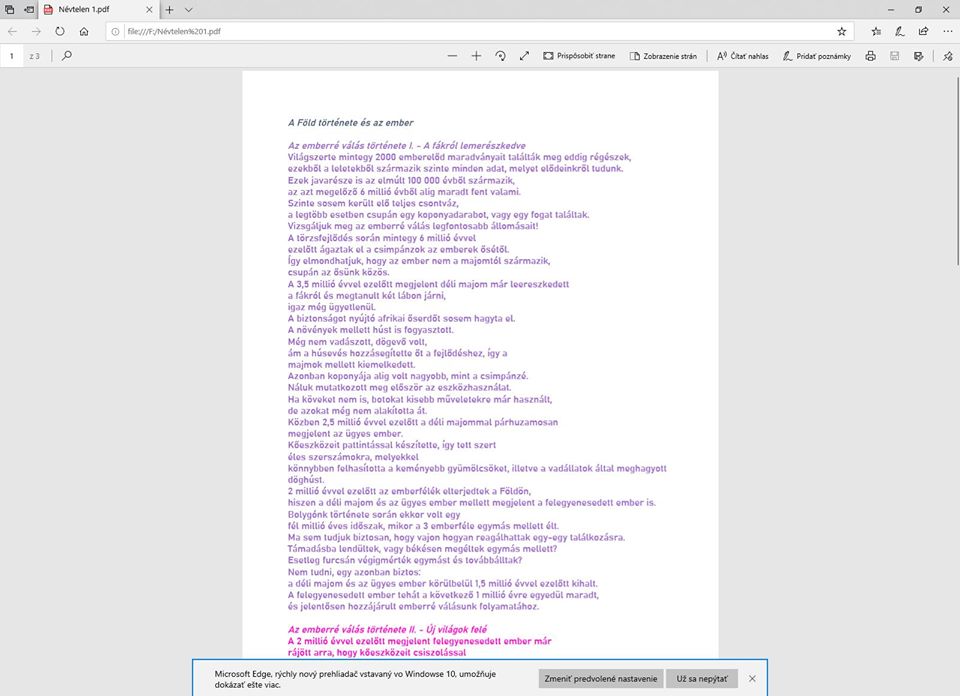The width and height of the screenshot is (960, 696).
Task: Click Prispôsobiť strane fit-to-page button
Action: (x=579, y=56)
